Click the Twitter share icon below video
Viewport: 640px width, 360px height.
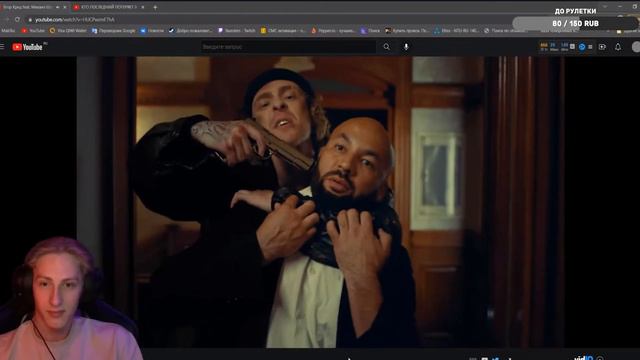click(x=496, y=358)
